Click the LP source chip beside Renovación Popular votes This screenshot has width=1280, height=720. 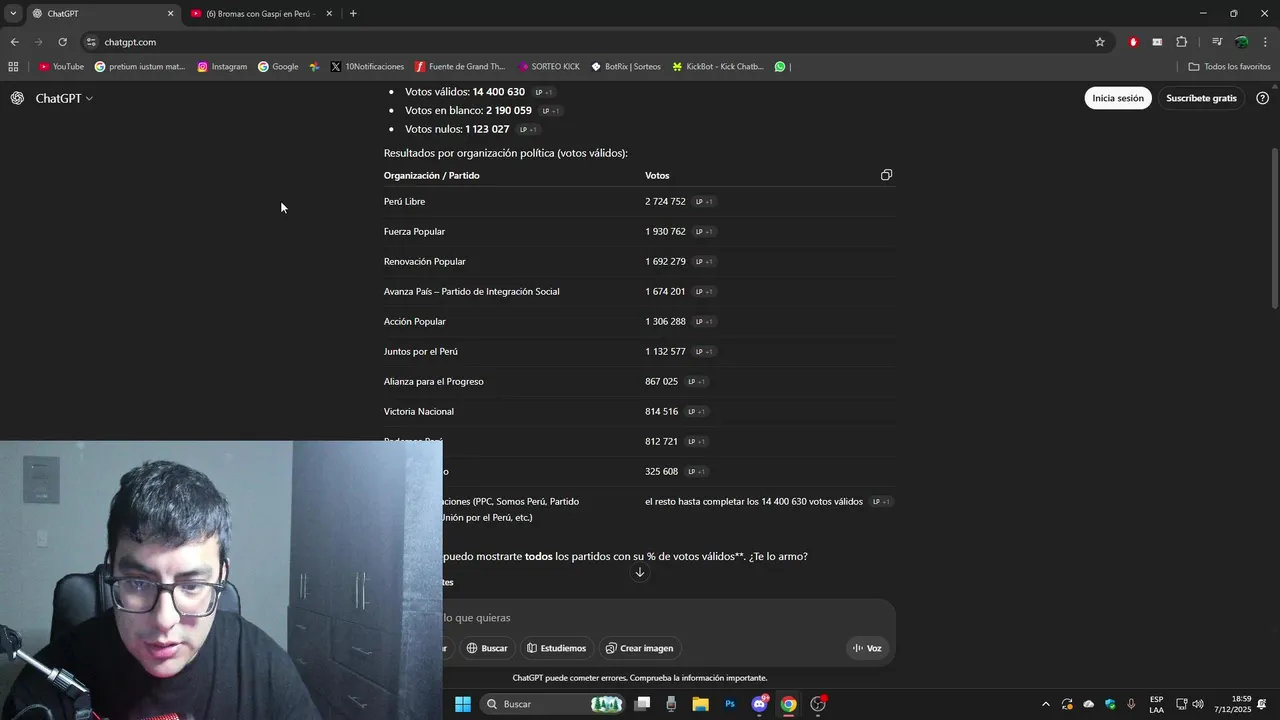[704, 261]
